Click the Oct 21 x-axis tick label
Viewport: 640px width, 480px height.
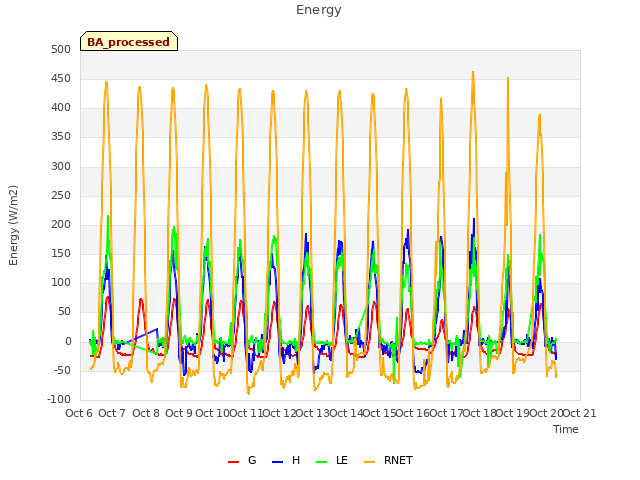click(579, 413)
